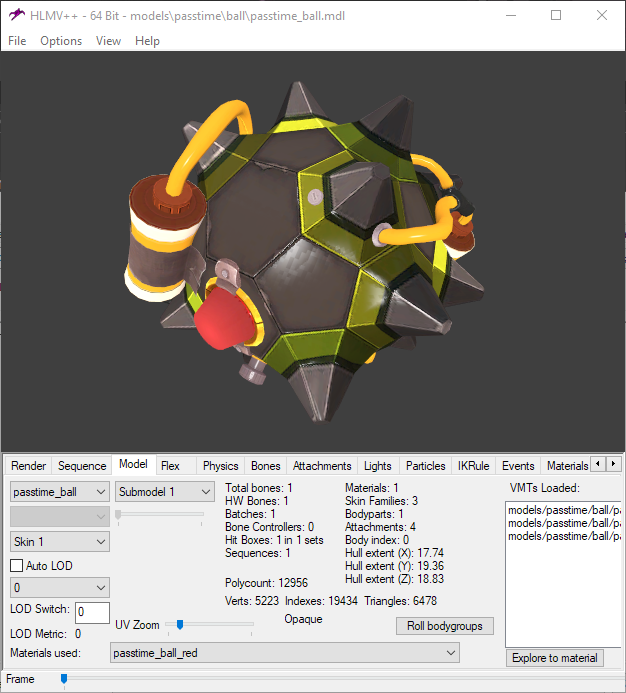Select the Model tab
626x693 pixels.
[133, 464]
